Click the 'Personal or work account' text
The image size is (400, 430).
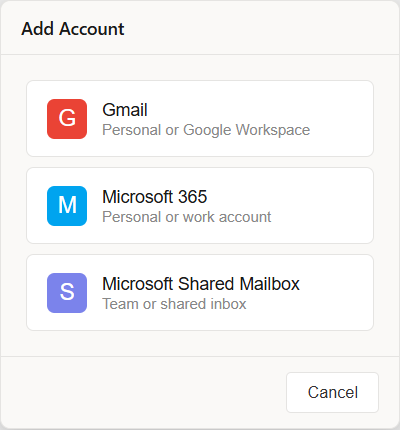point(187,217)
